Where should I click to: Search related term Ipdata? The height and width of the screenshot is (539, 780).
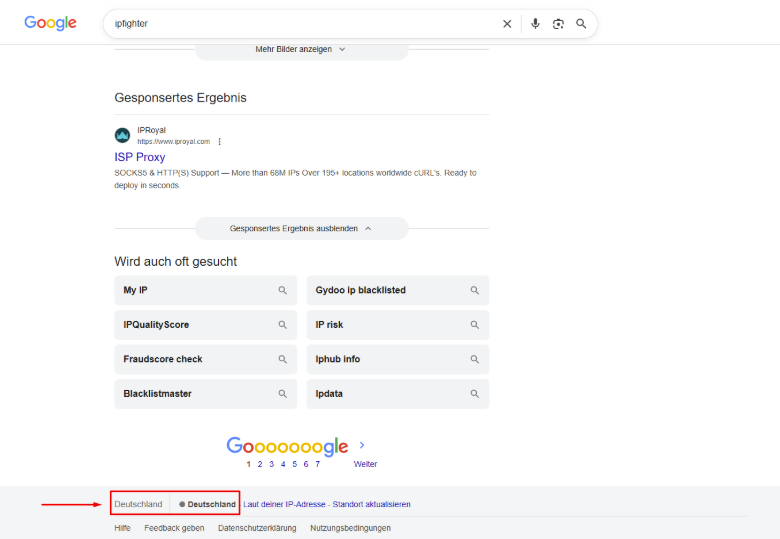coord(397,394)
